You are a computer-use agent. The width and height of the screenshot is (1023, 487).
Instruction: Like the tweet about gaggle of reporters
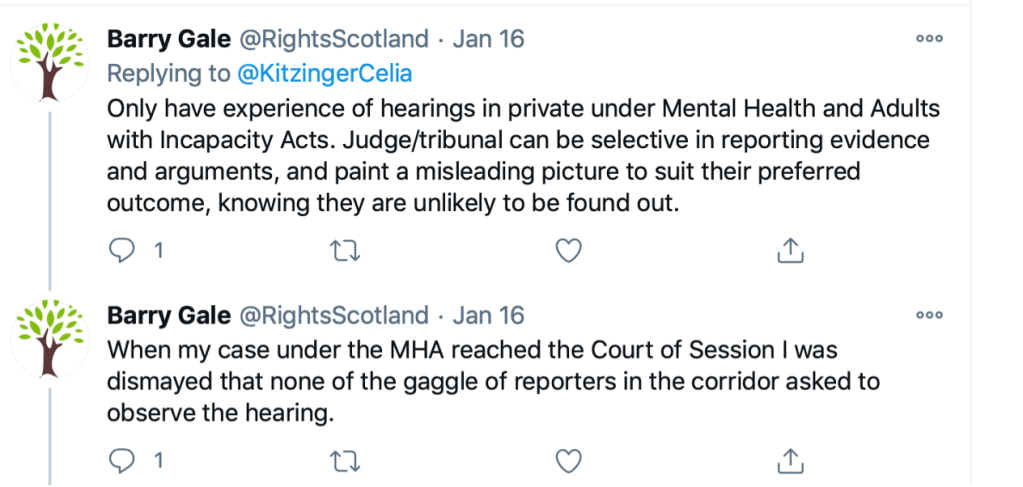[568, 460]
